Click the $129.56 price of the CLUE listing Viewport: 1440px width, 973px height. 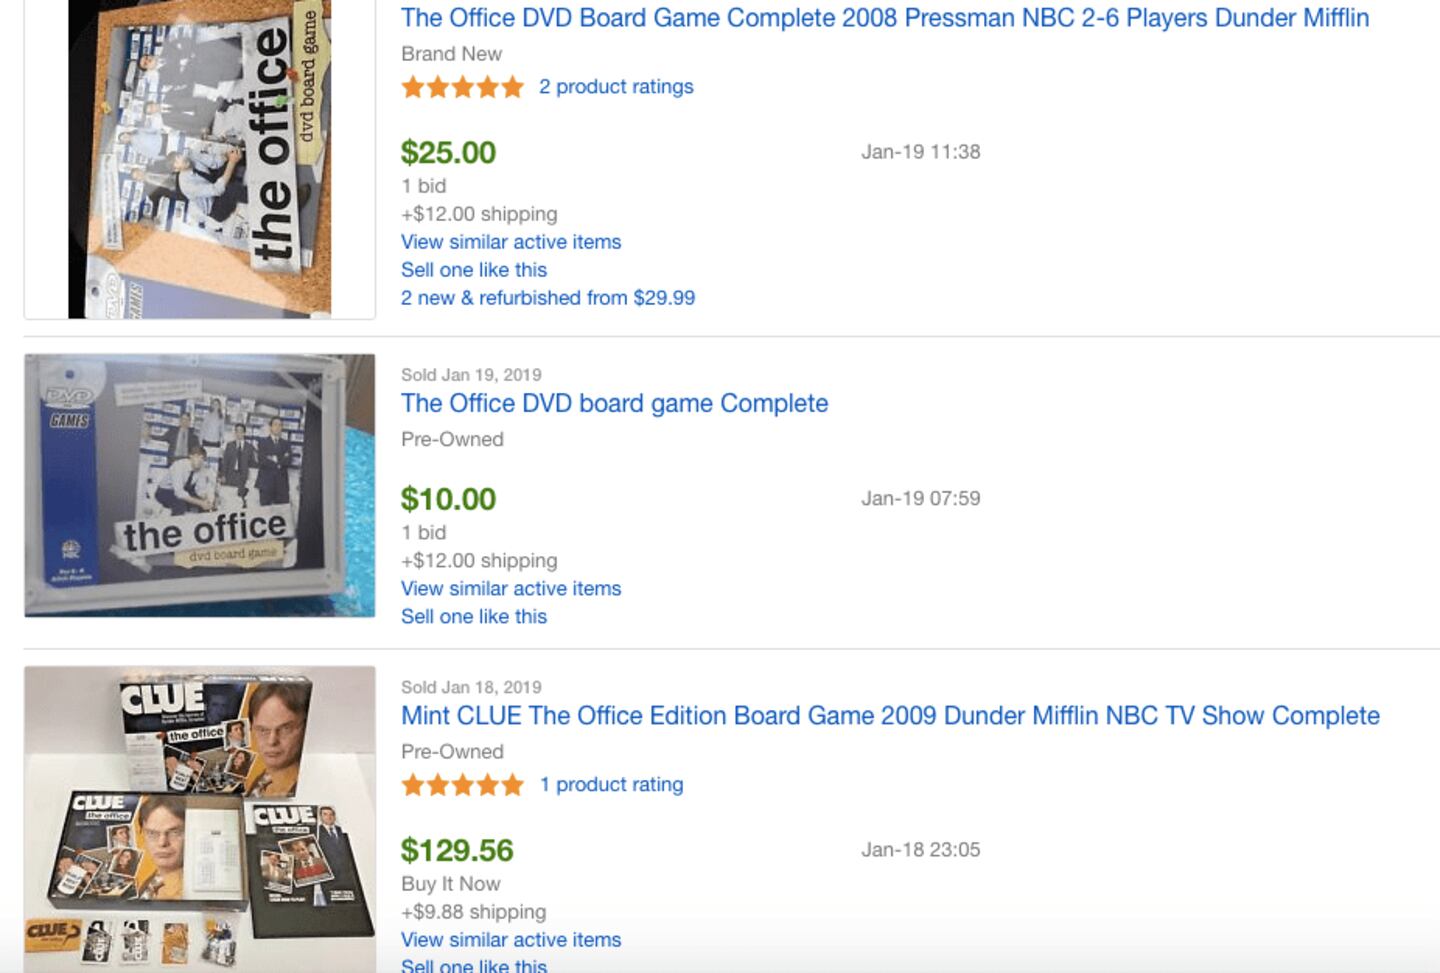click(x=456, y=851)
